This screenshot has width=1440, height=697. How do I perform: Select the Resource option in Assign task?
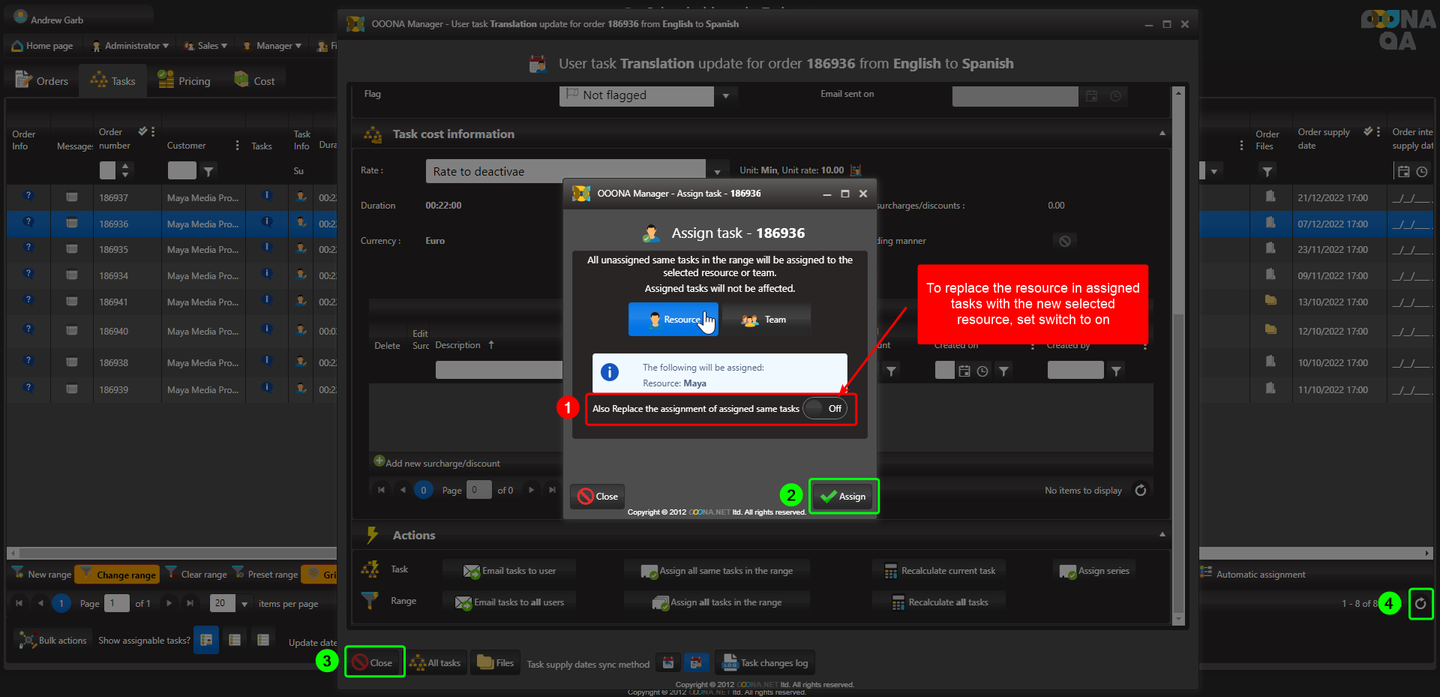(x=673, y=319)
